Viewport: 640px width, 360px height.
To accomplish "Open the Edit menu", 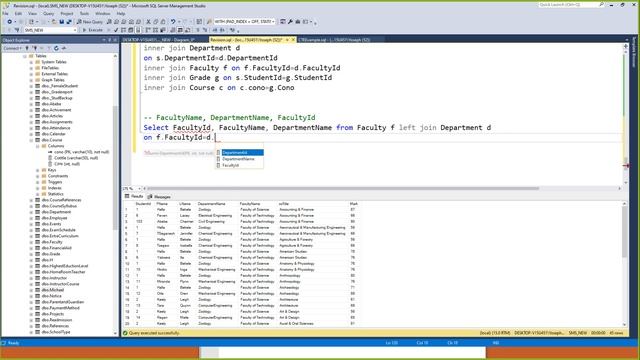I will [18, 13].
